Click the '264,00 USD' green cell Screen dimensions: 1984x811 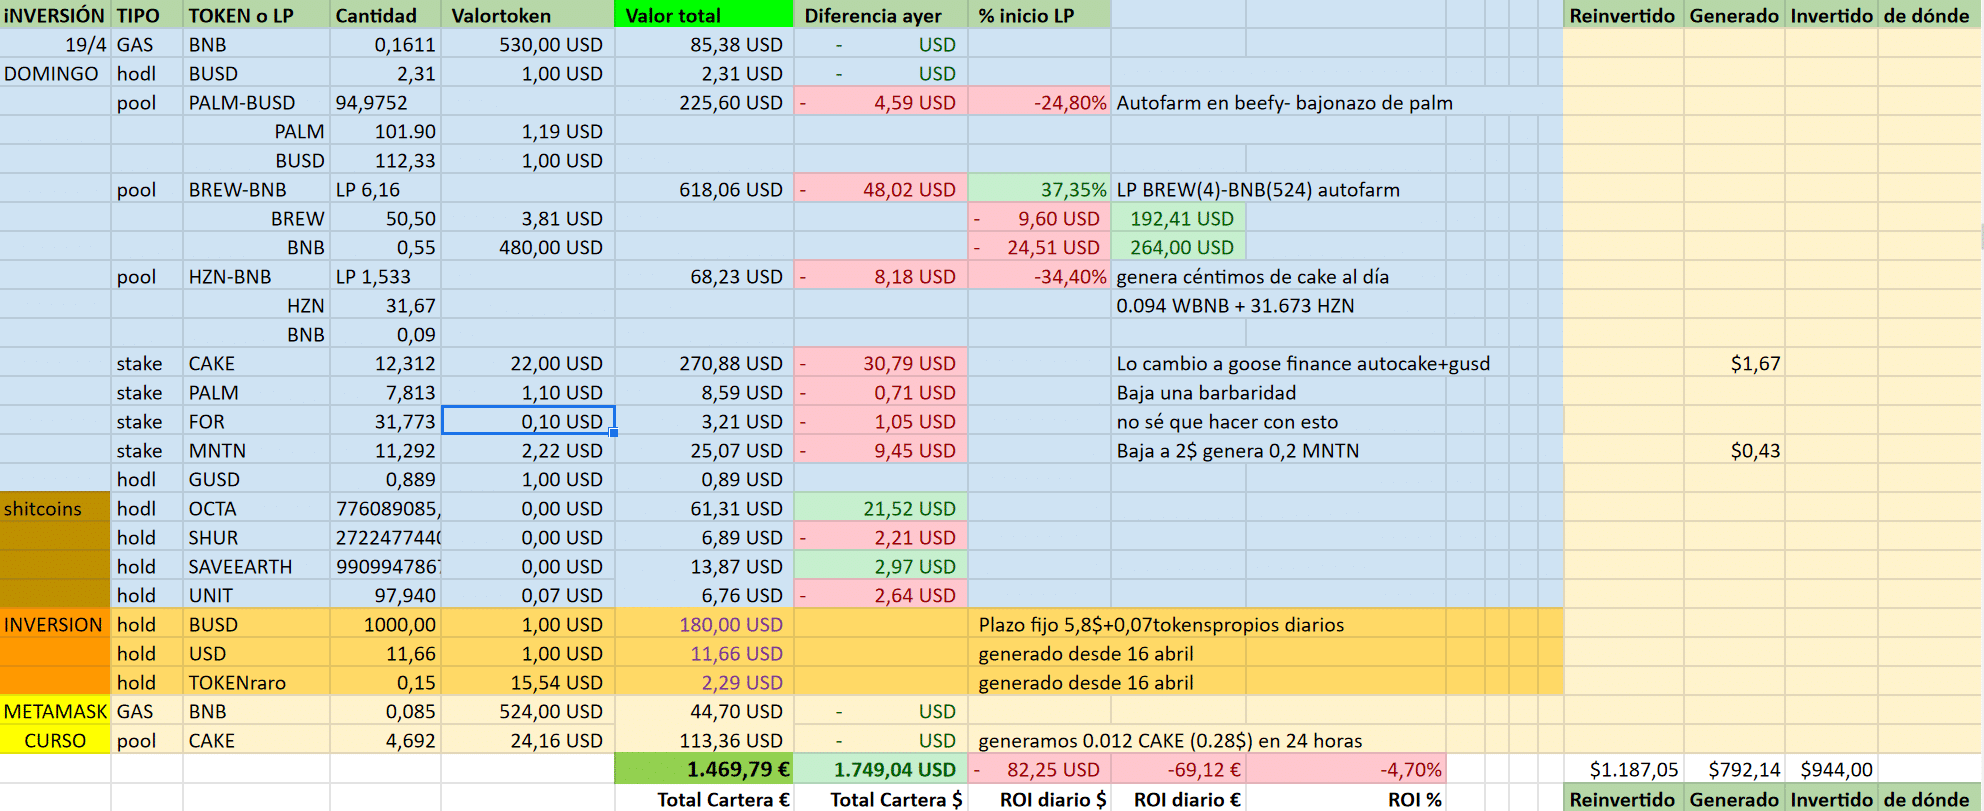(x=1178, y=247)
